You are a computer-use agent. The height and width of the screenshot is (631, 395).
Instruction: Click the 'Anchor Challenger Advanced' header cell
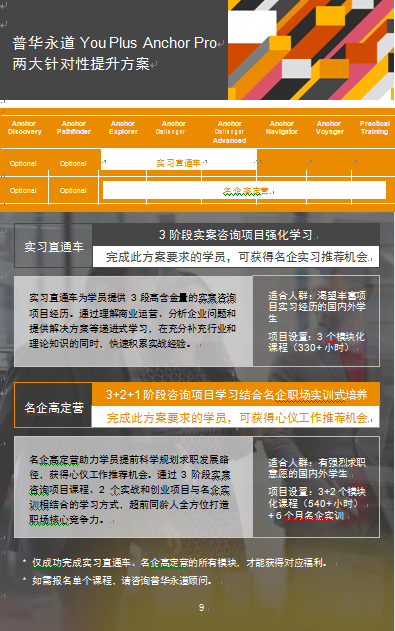[x=229, y=132]
